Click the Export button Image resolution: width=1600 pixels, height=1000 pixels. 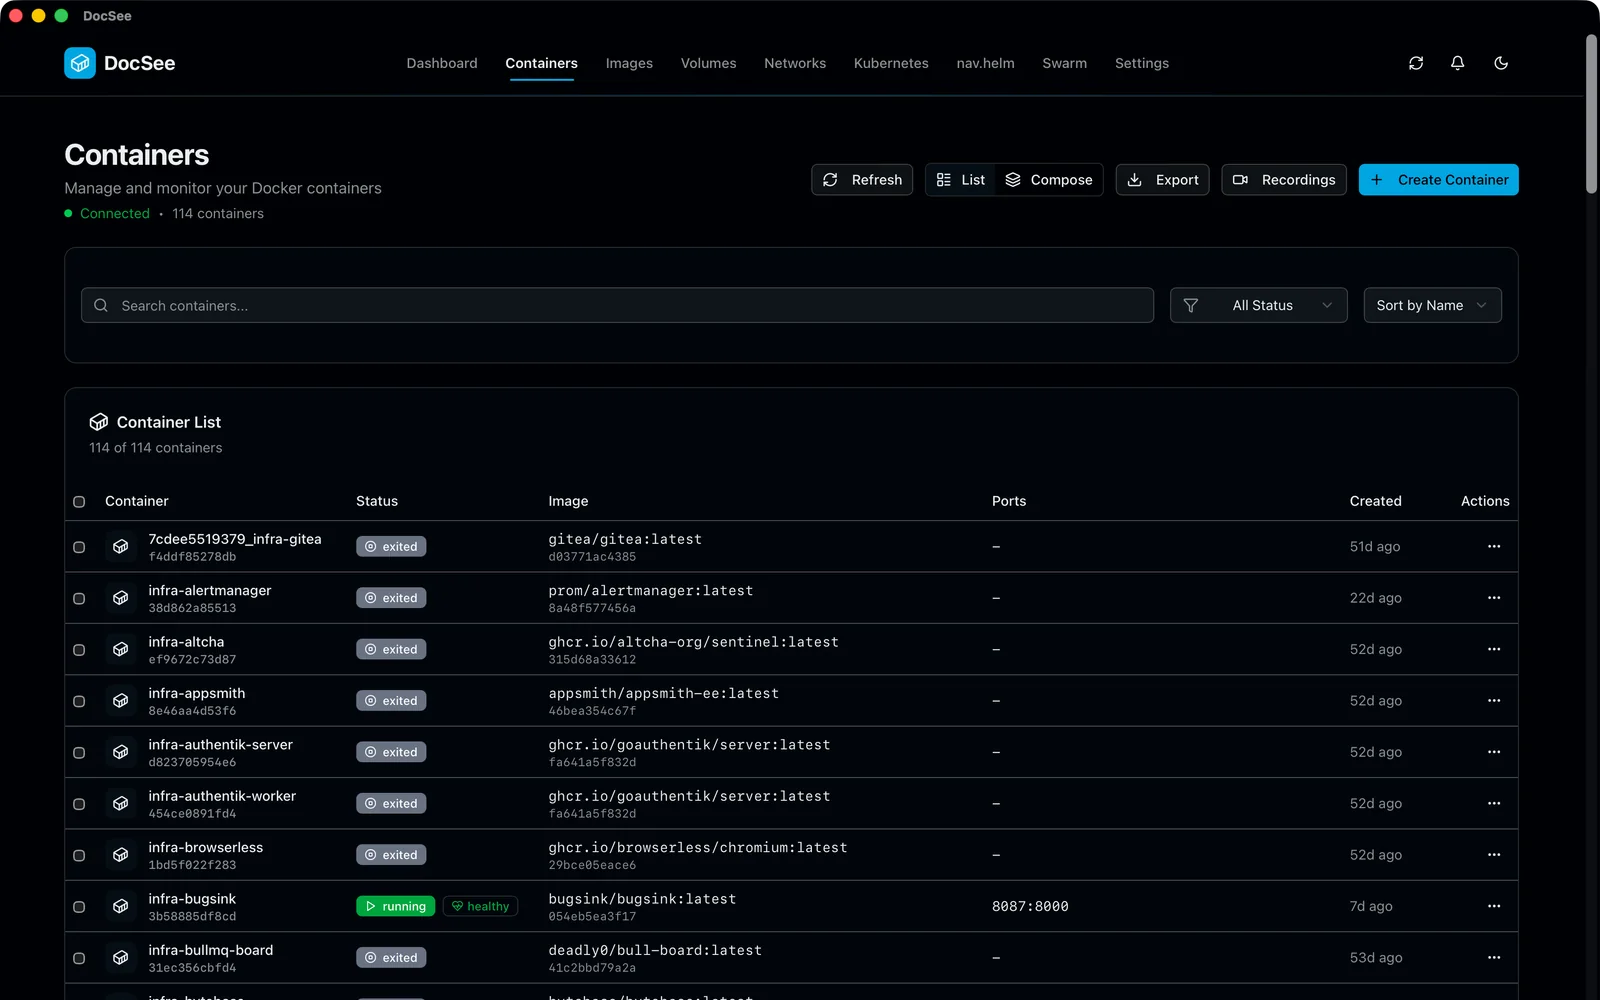[1162, 180]
